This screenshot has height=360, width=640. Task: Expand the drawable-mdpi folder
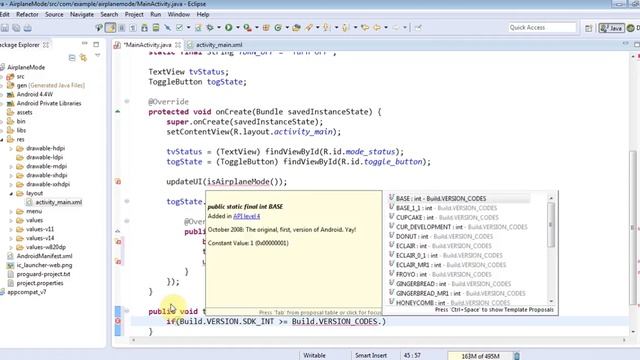click(x=11, y=167)
